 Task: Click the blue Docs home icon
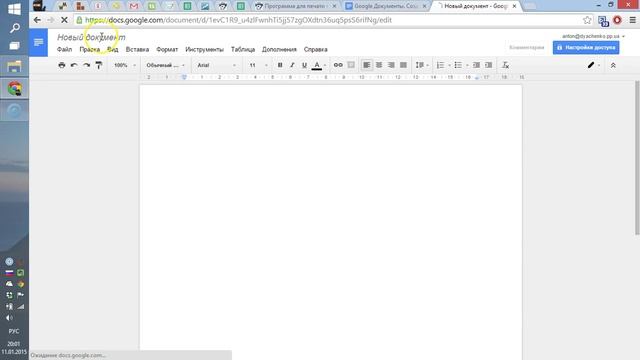click(38, 42)
